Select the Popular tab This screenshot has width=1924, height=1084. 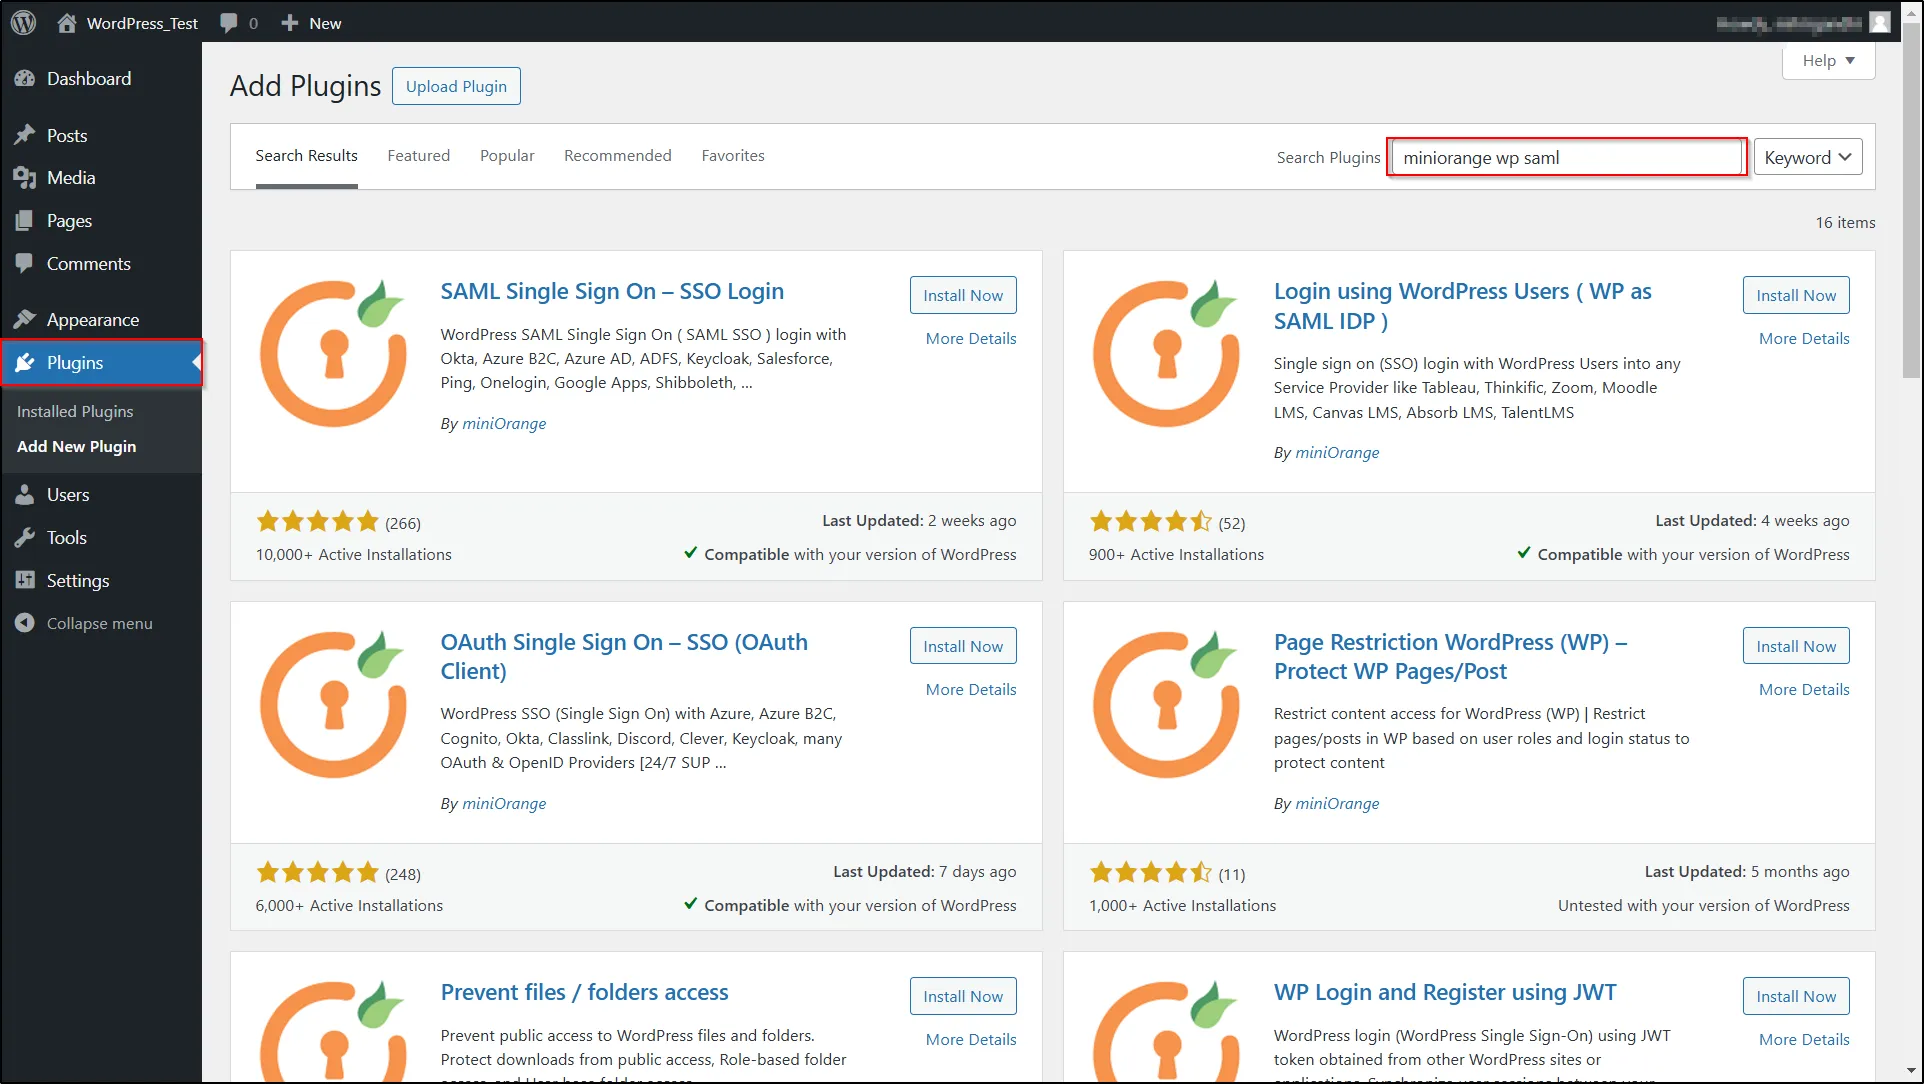pos(506,155)
